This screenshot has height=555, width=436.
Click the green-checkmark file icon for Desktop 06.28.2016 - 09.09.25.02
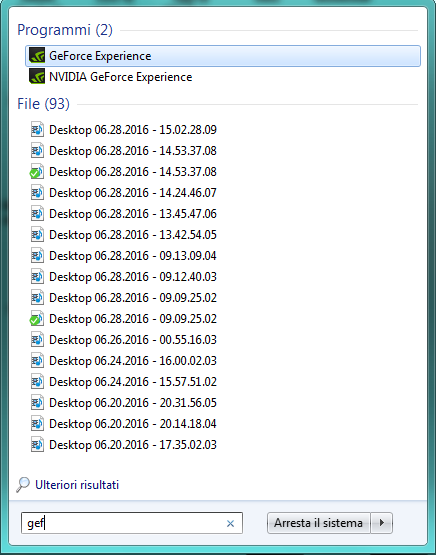pyautogui.click(x=37, y=319)
